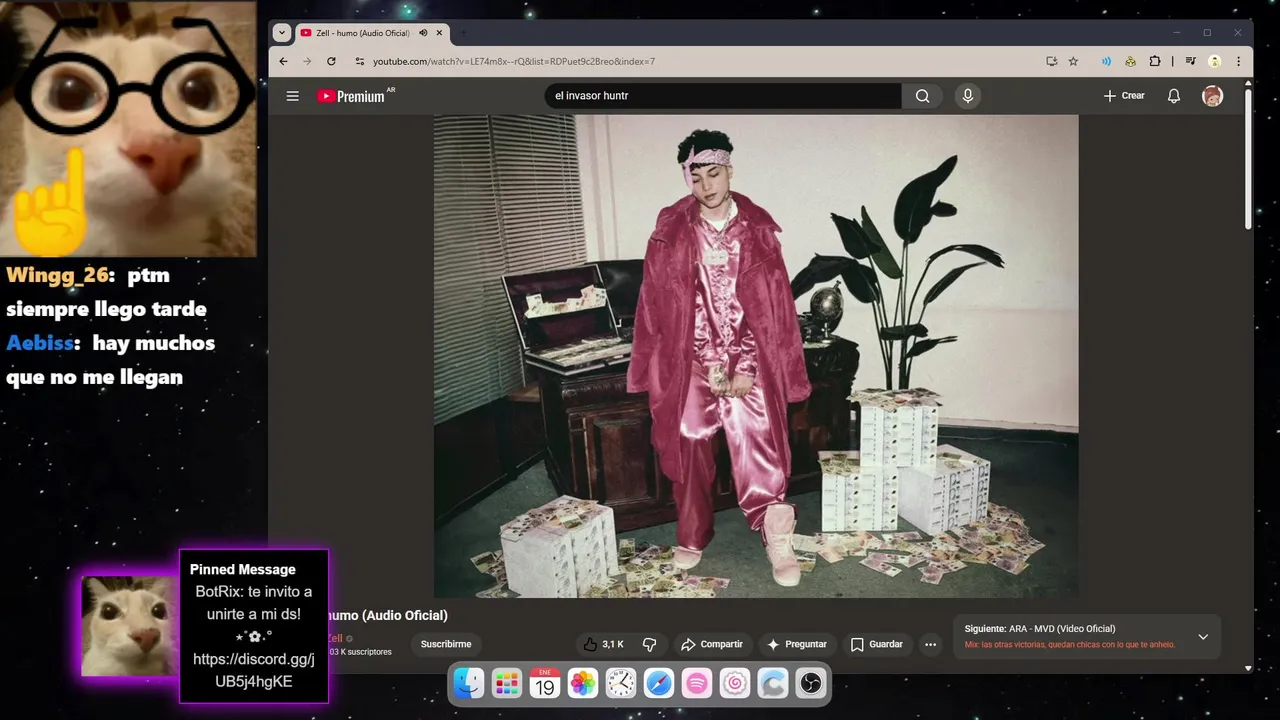This screenshot has width=1280, height=720.
Task: Open YouTube notifications bell
Action: [x=1174, y=96]
